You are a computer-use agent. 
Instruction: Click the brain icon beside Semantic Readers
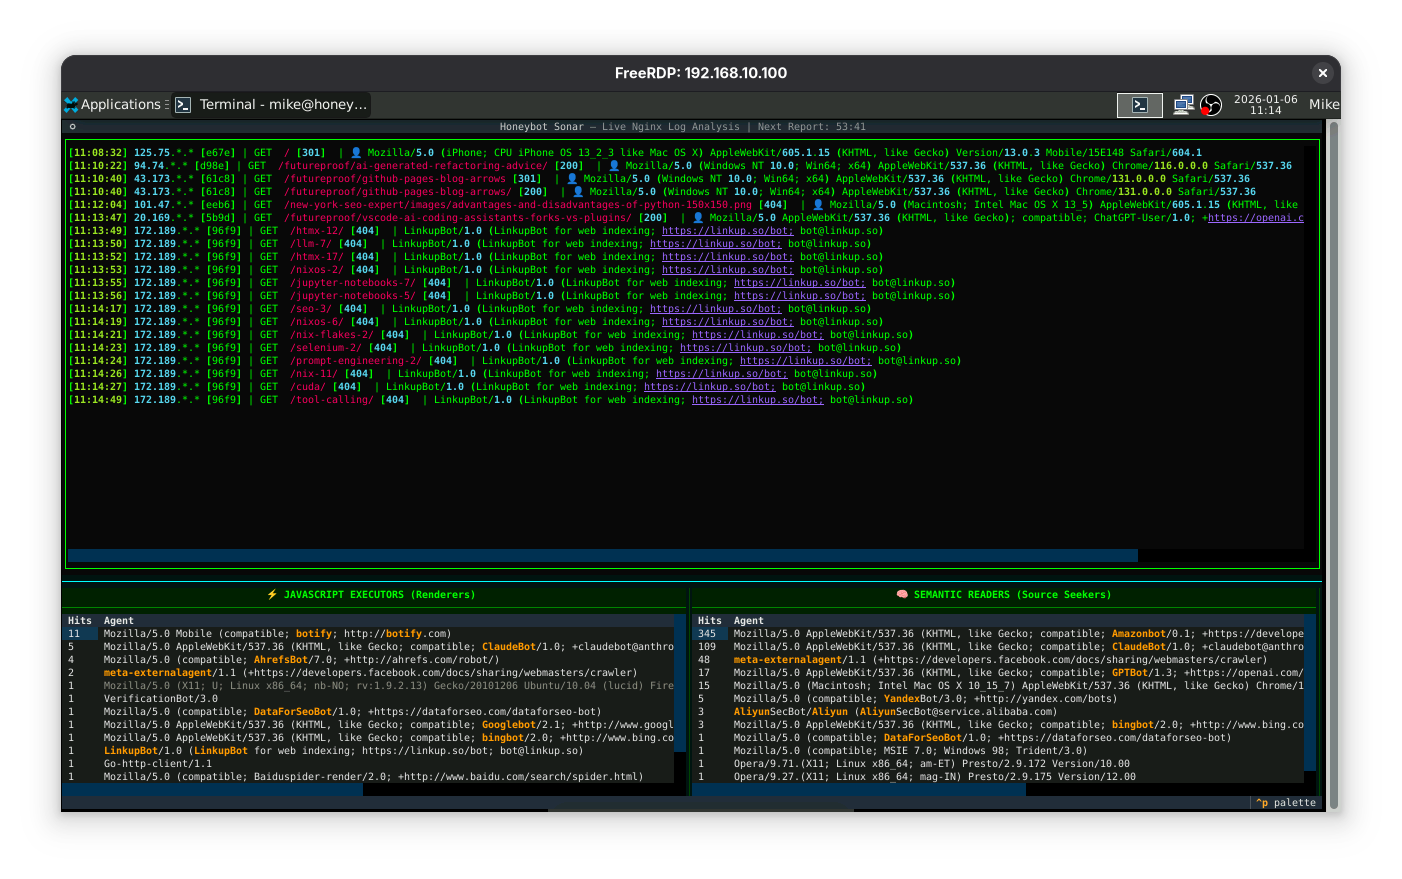(902, 594)
